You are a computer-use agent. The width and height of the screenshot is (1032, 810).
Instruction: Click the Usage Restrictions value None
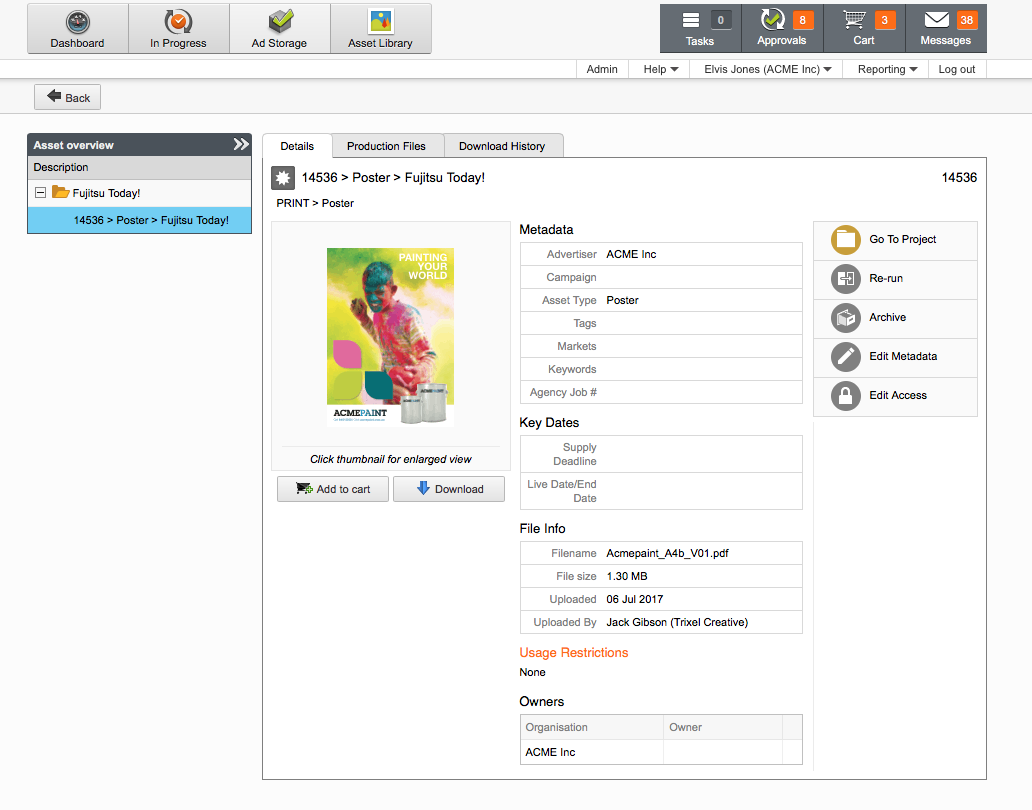tap(532, 672)
